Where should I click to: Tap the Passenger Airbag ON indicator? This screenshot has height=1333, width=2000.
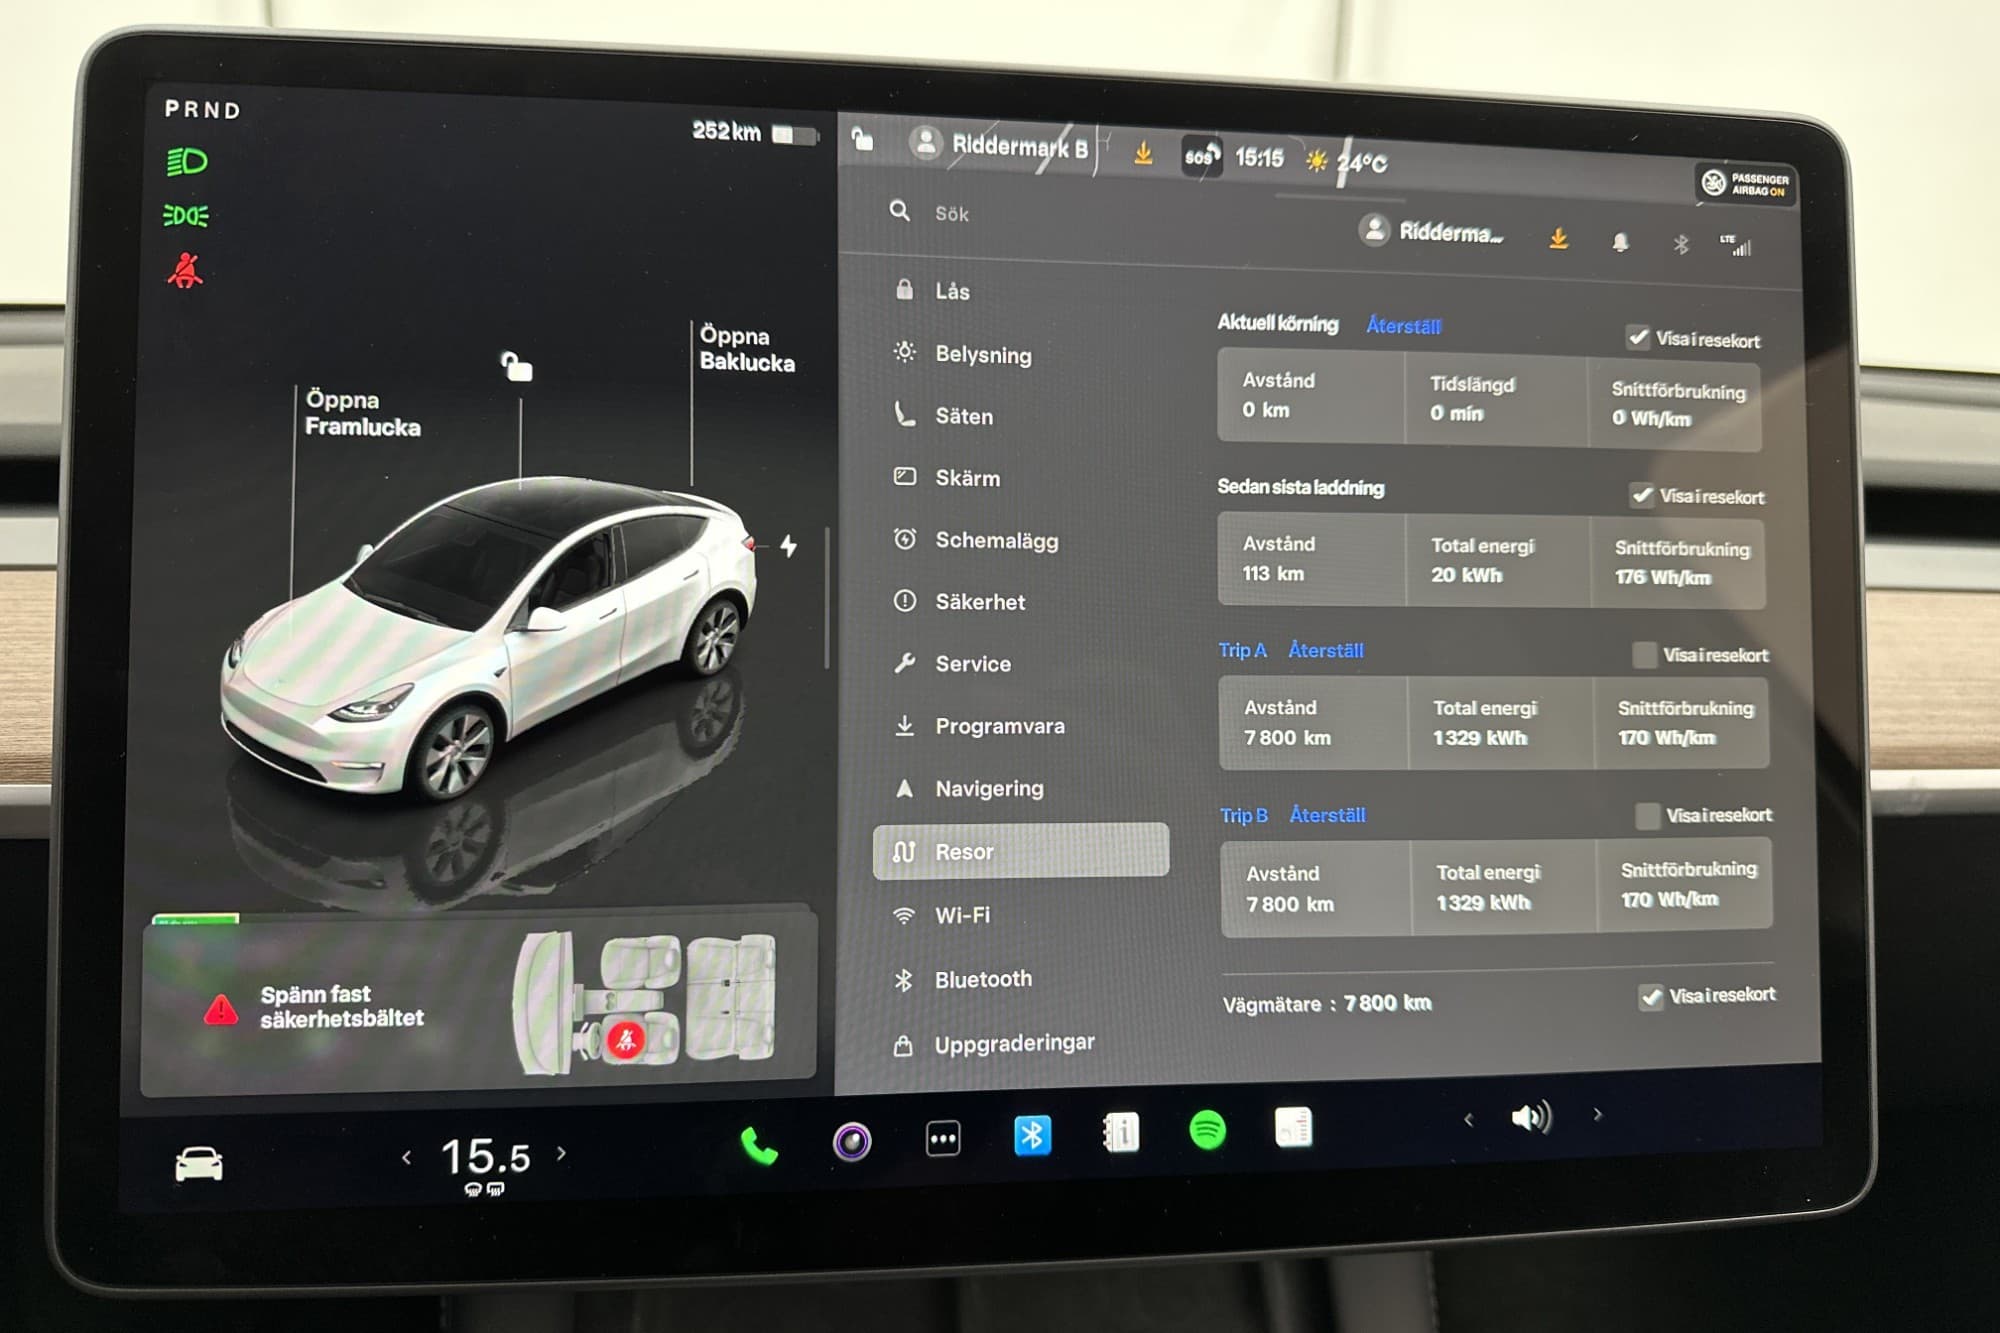[1746, 184]
